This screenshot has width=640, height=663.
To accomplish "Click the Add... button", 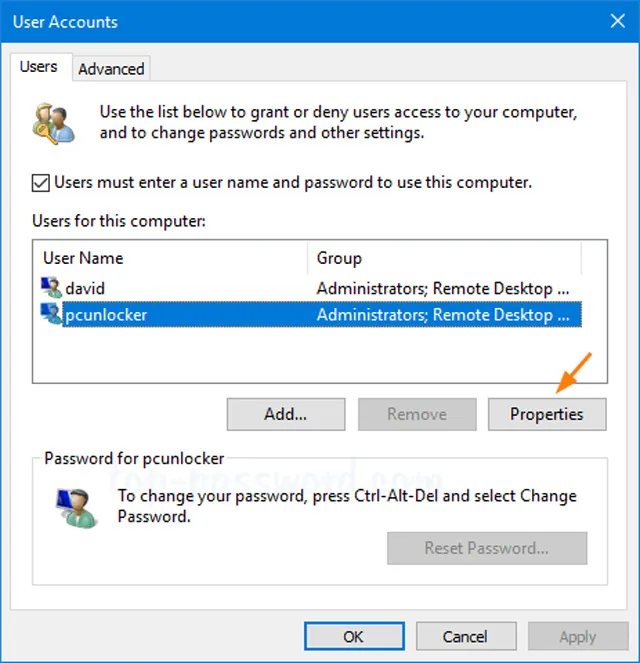I will pos(286,414).
